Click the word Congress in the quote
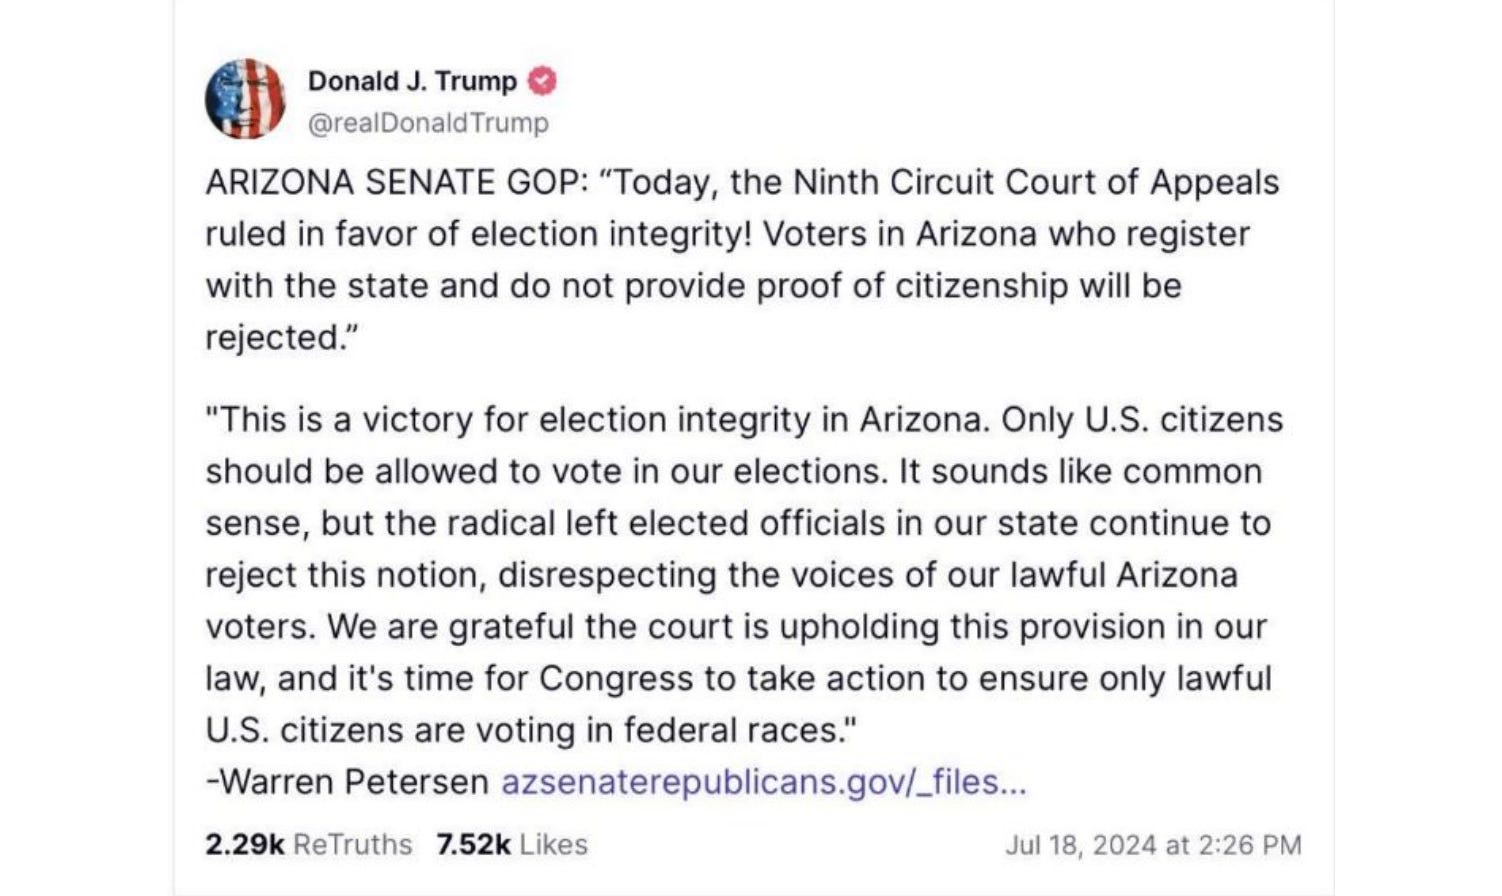Viewport: 1502px width, 896px height. pos(616,679)
